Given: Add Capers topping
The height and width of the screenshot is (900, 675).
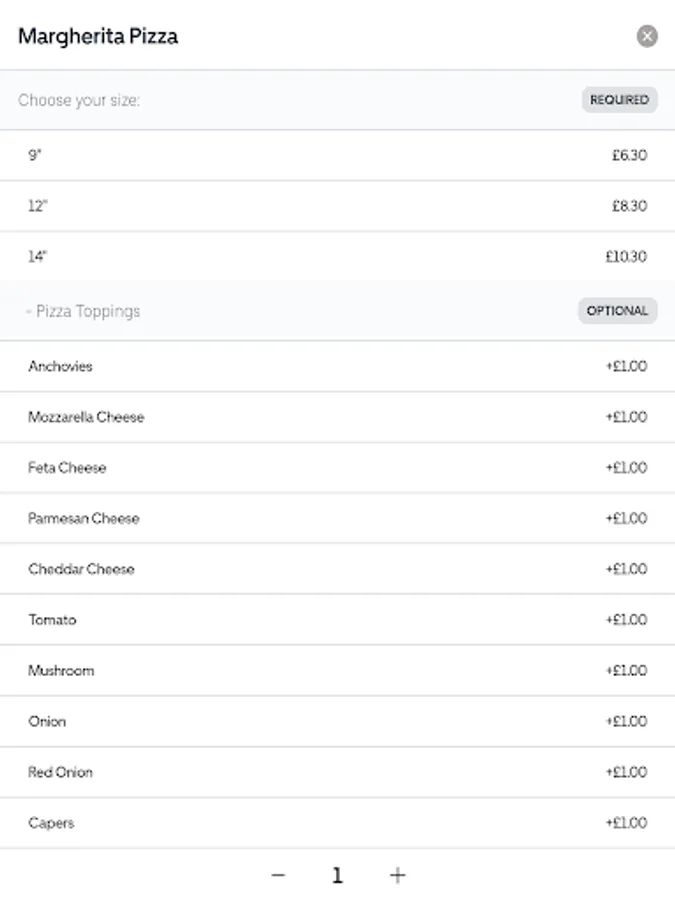Looking at the screenshot, I should coord(337,823).
